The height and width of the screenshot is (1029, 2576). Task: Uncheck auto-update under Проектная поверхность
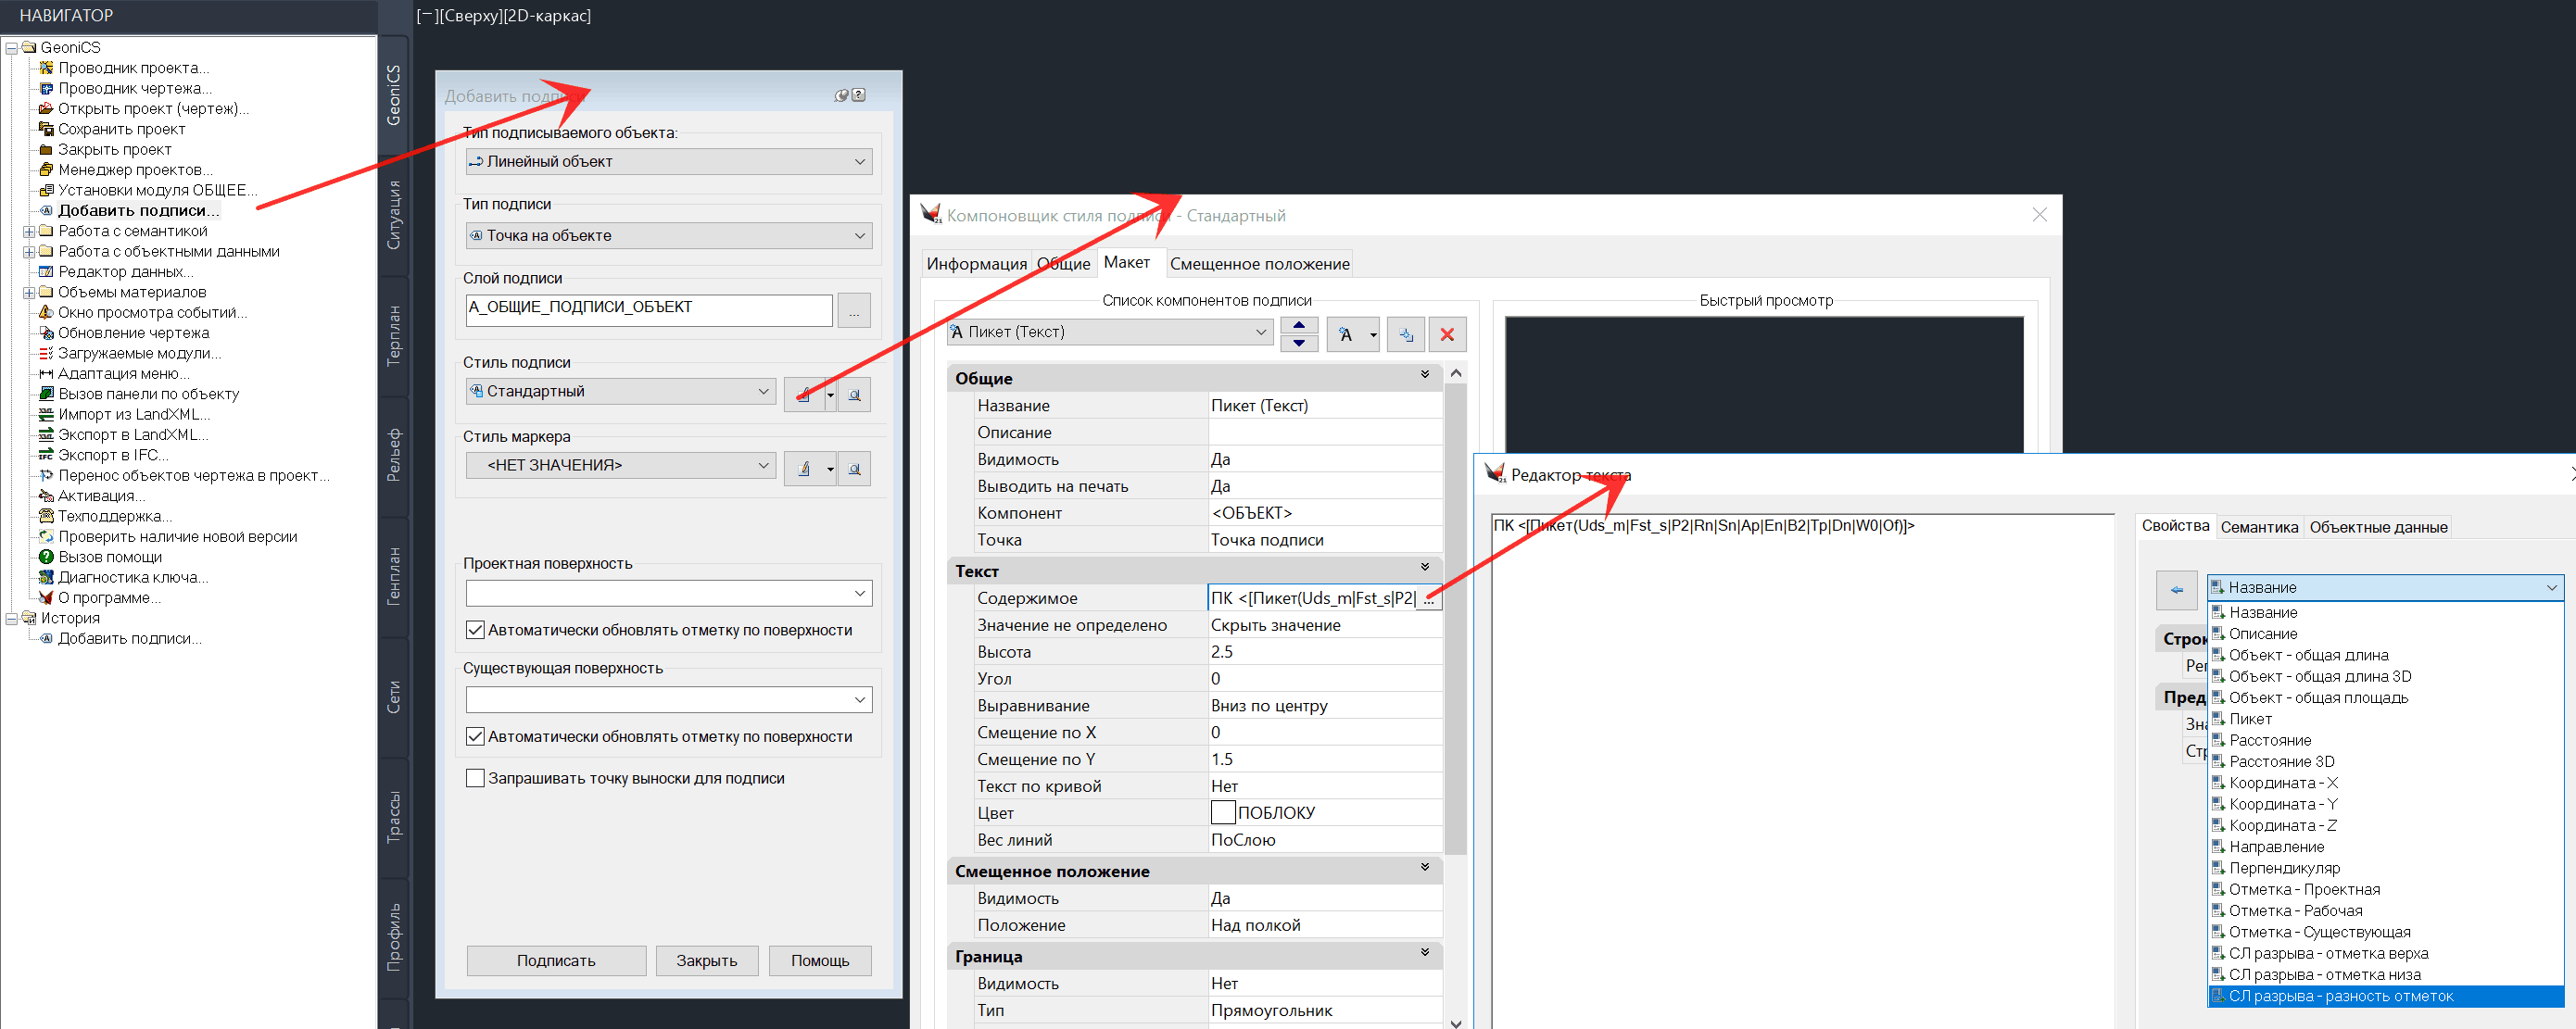pyautogui.click(x=476, y=630)
